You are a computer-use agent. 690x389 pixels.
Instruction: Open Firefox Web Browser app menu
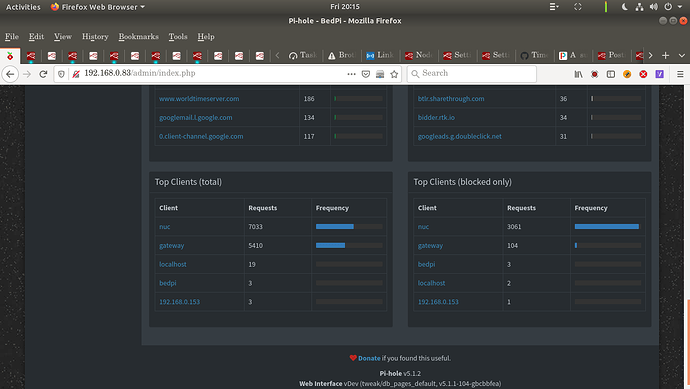pyautogui.click(x=98, y=7)
